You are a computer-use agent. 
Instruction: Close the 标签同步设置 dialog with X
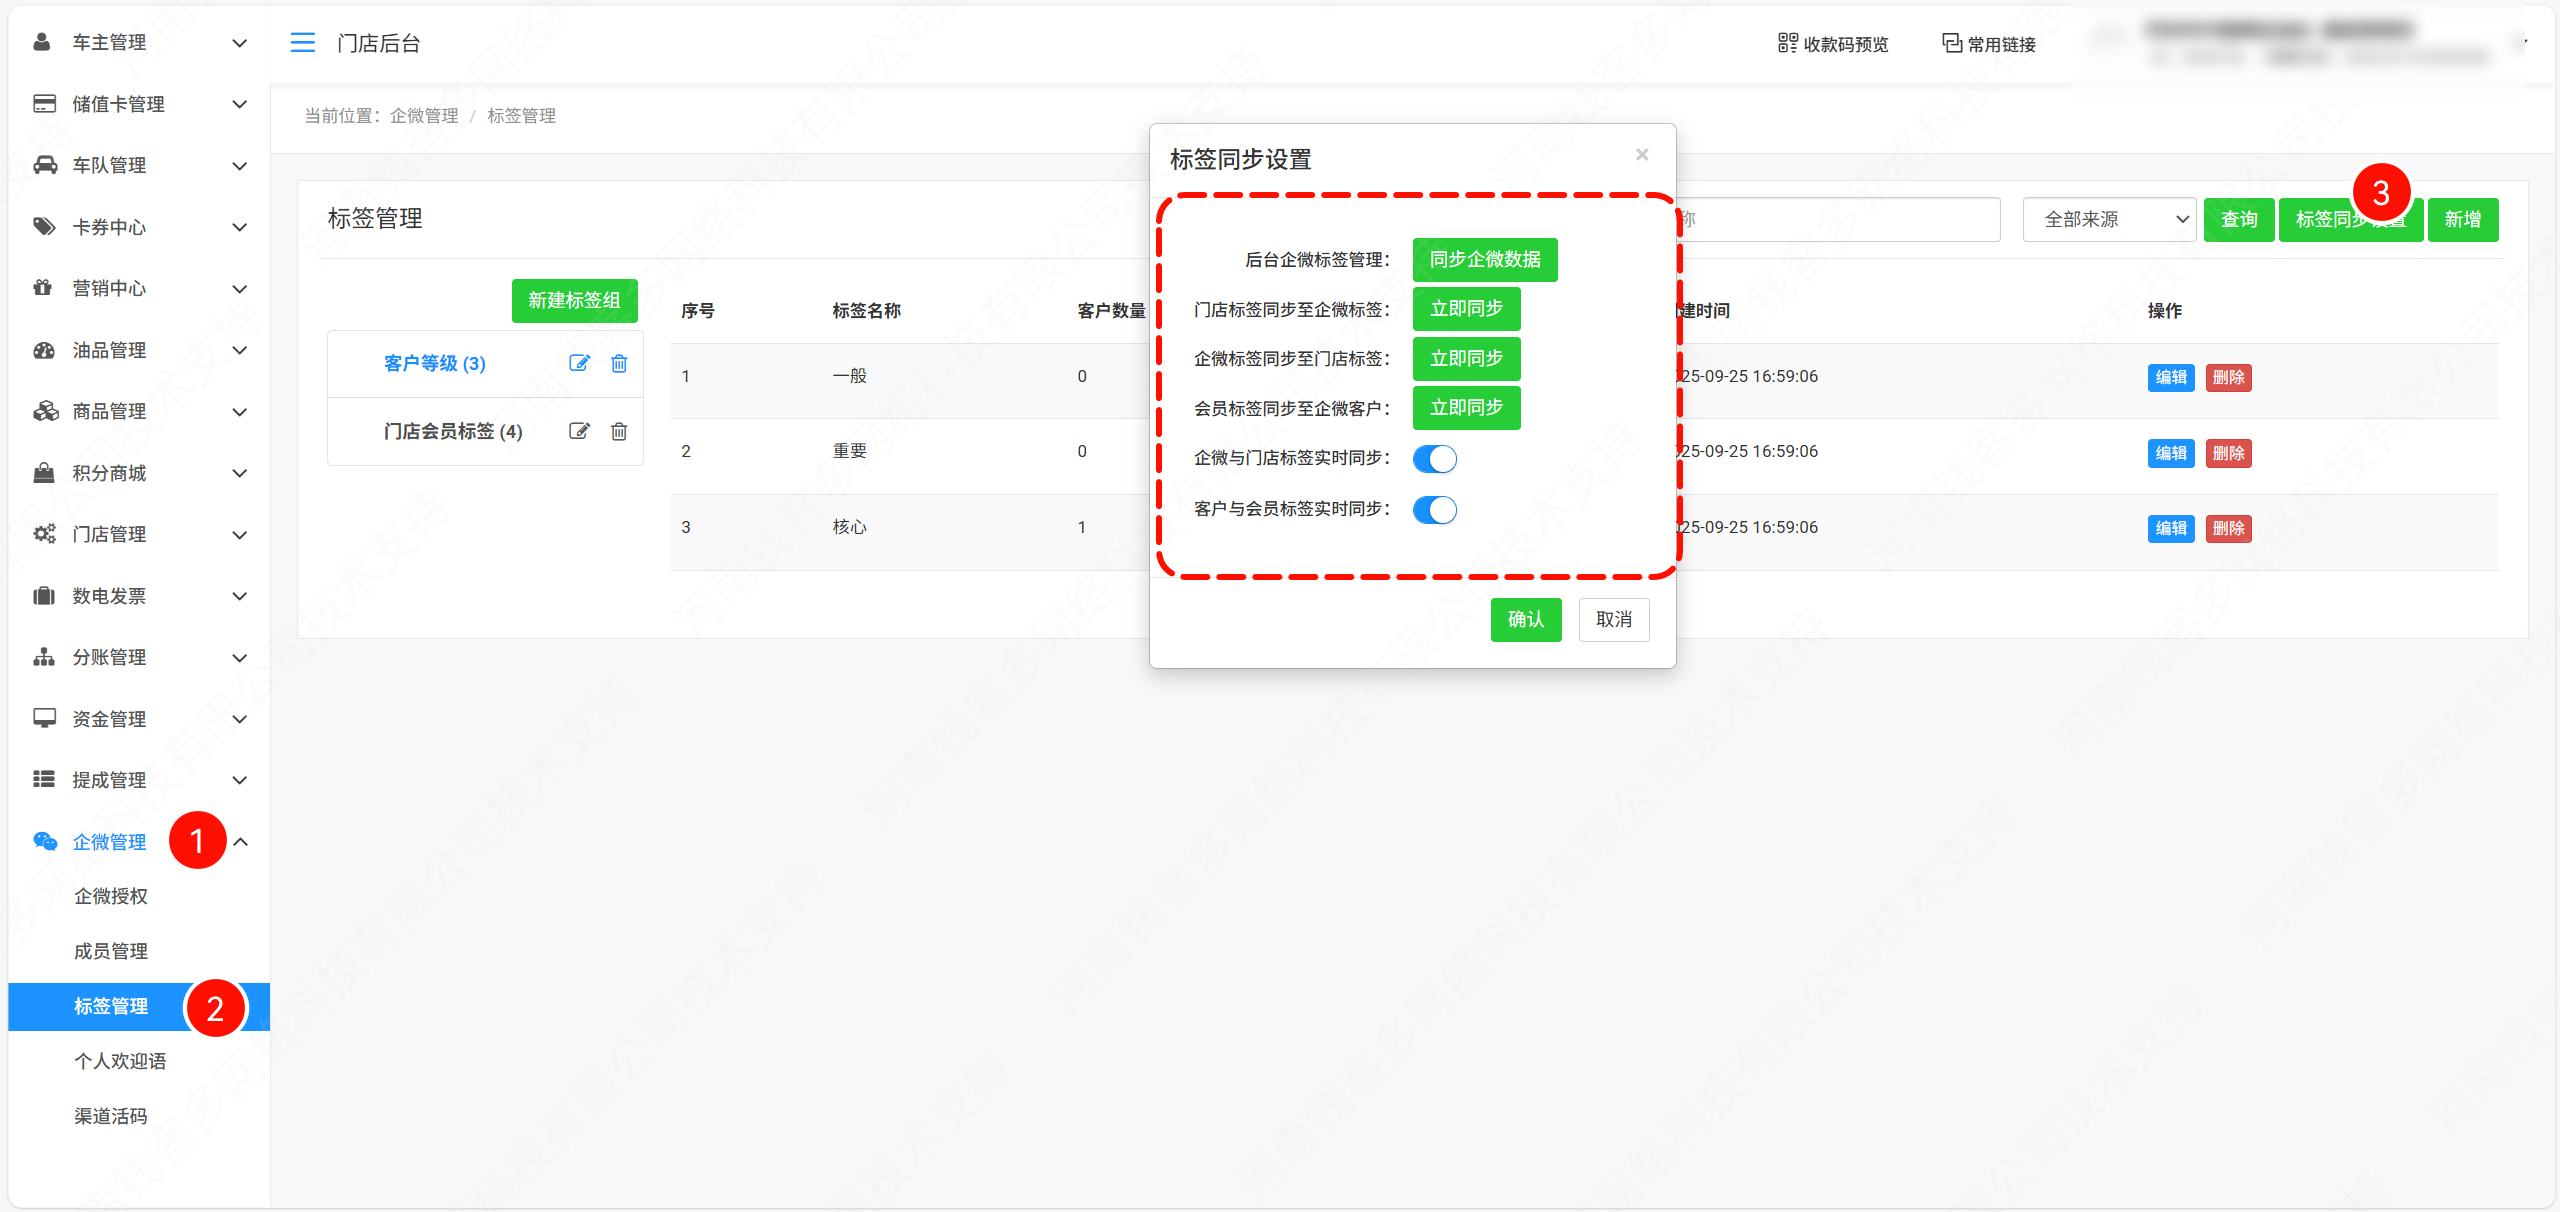[1642, 155]
